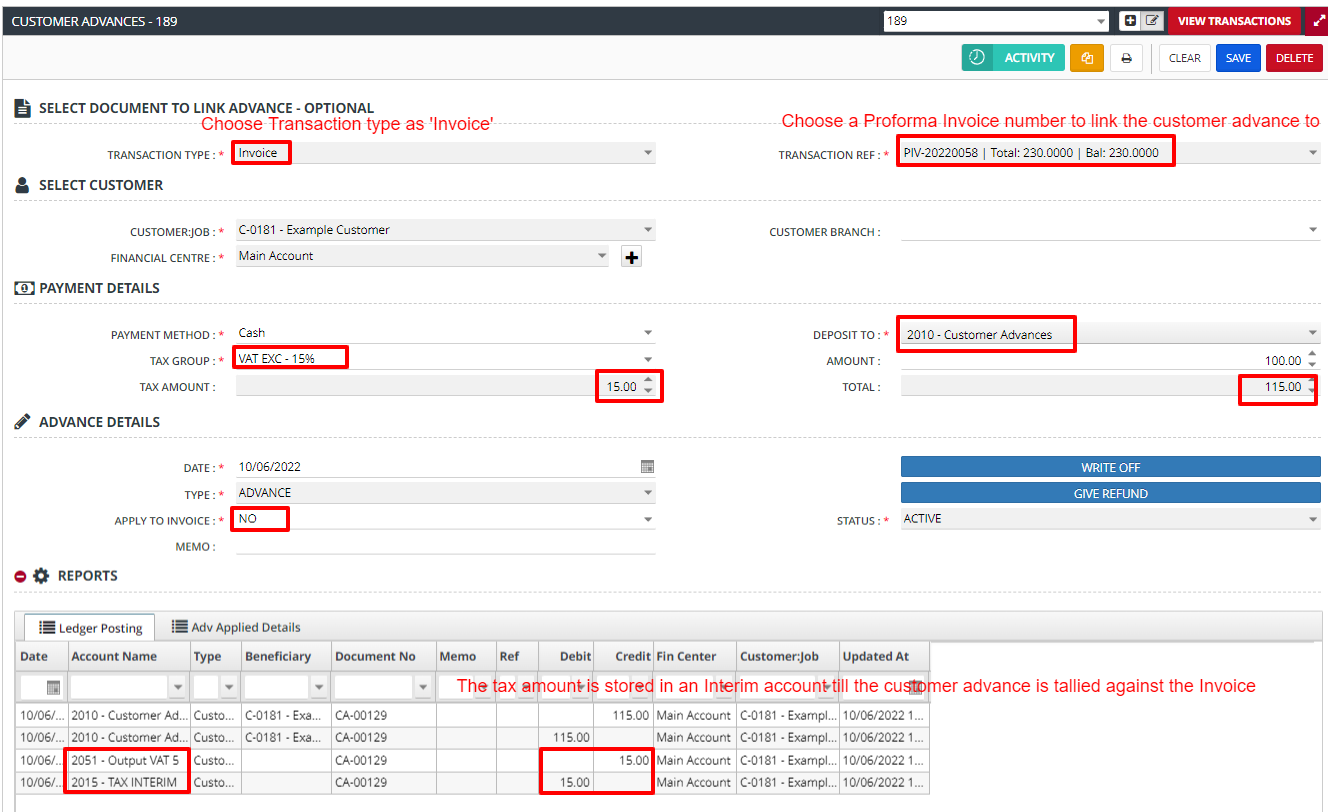Screen dimensions: 1328x812
Task: Collapse the Reports section with red minus icon
Action: (x=20, y=576)
